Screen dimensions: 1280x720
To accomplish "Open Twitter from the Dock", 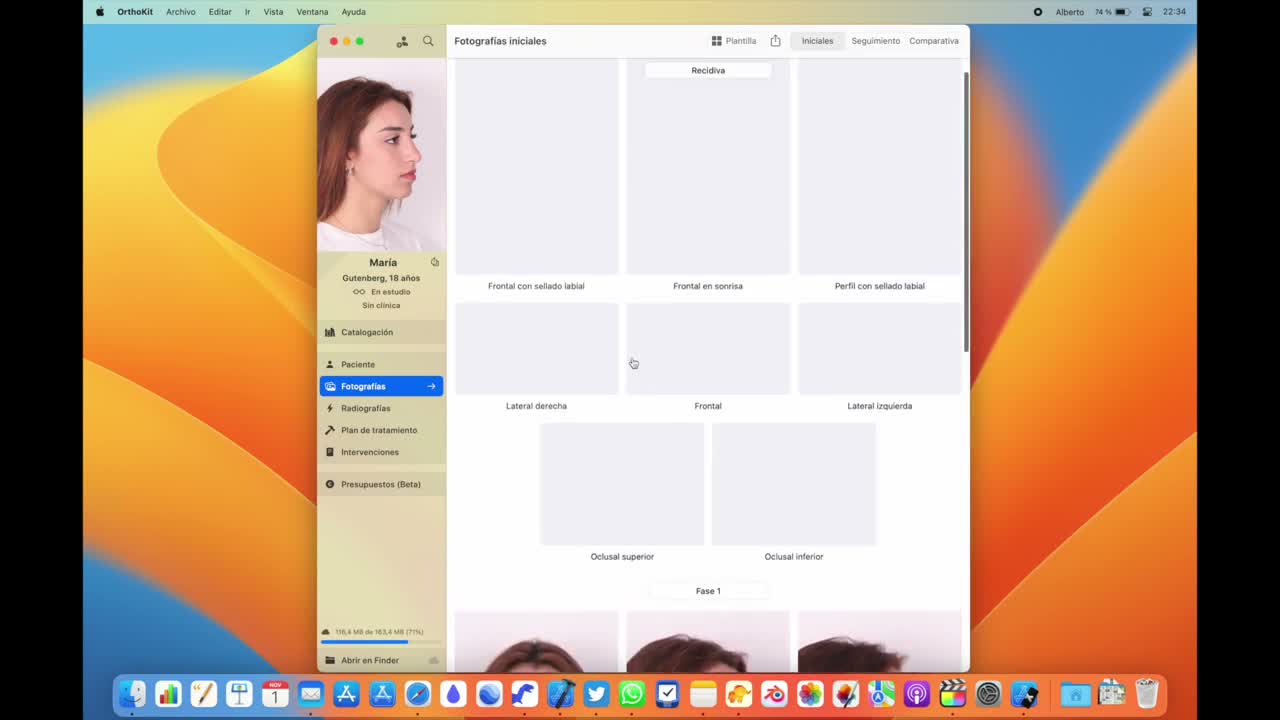I will click(596, 693).
